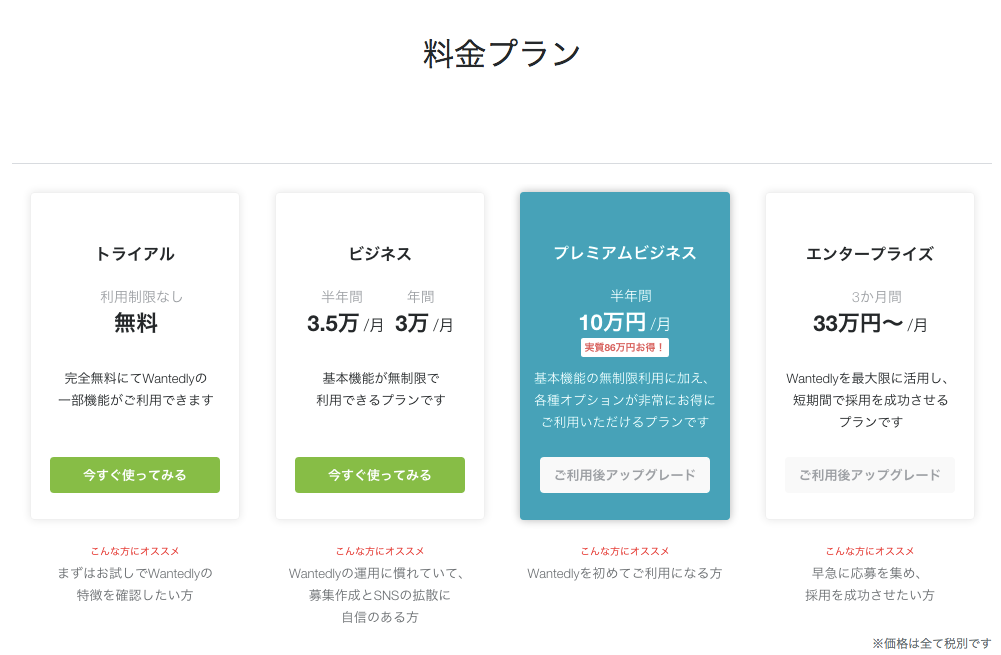The width and height of the screenshot is (1001, 655).
Task: Click こんな方にオススメ under トライアル card
Action: pyautogui.click(x=135, y=551)
